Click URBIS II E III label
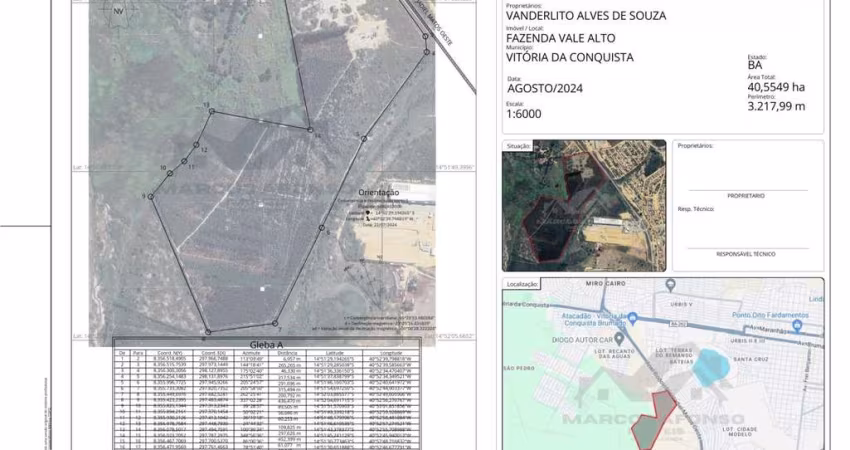 tap(747, 341)
